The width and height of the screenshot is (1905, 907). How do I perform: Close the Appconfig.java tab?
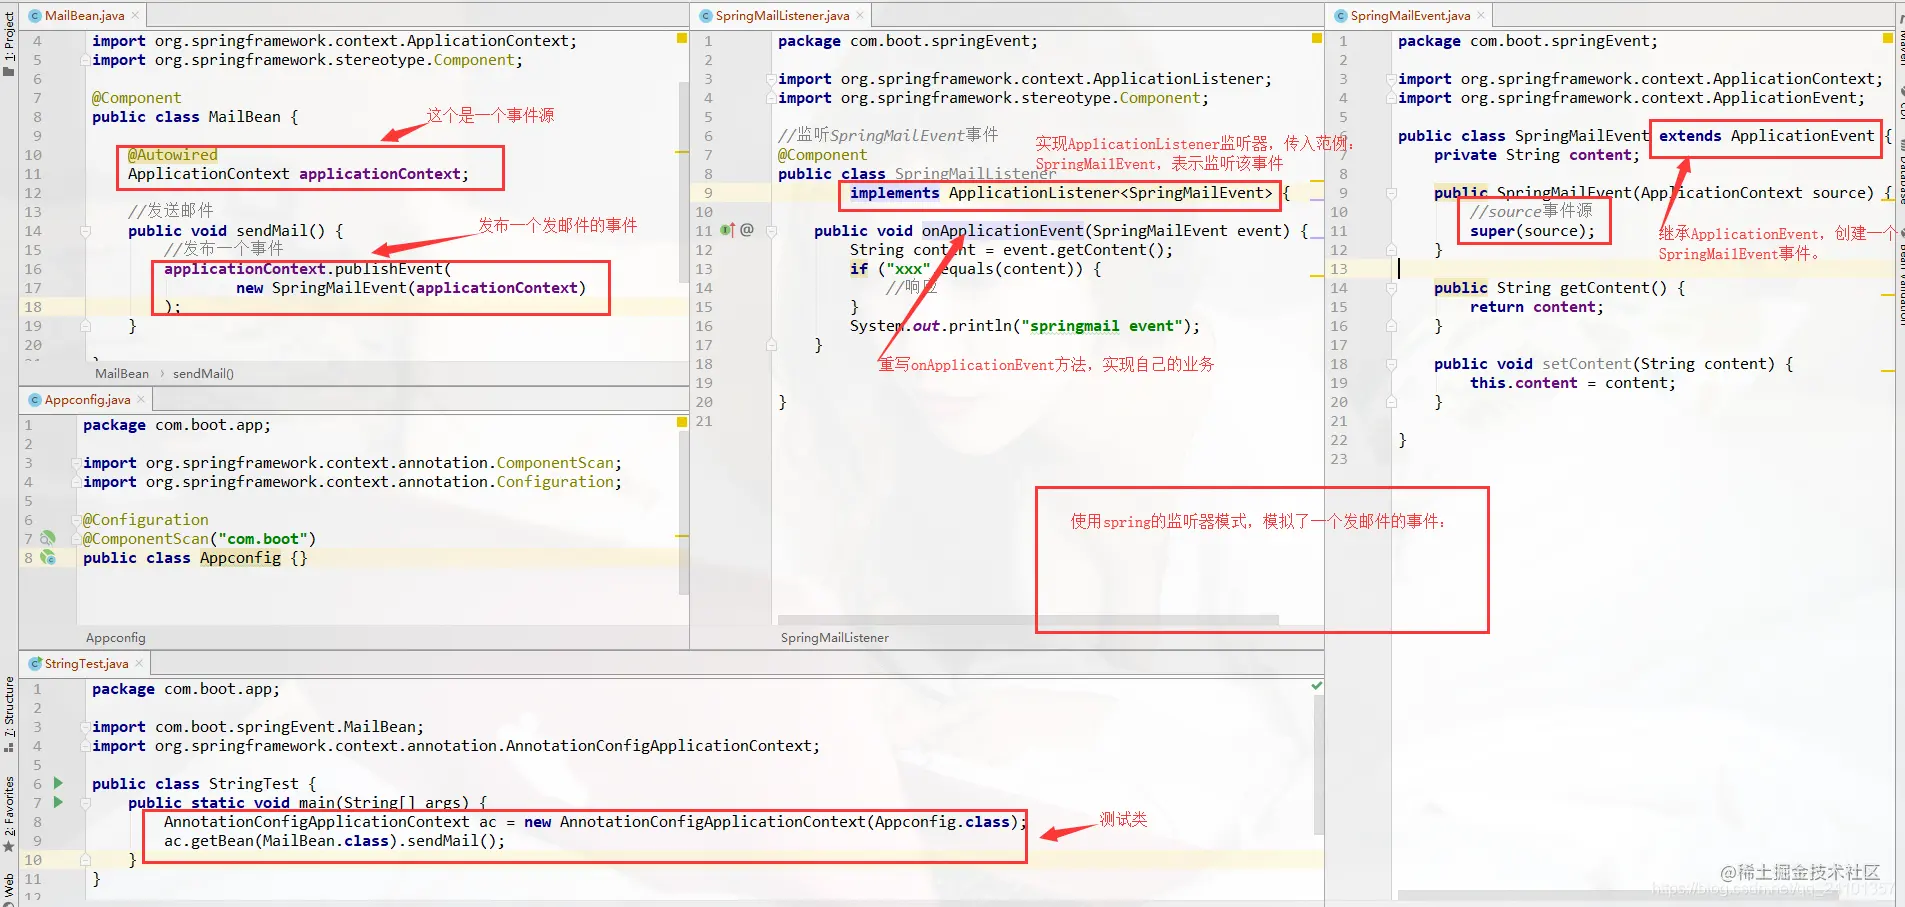click(x=141, y=399)
